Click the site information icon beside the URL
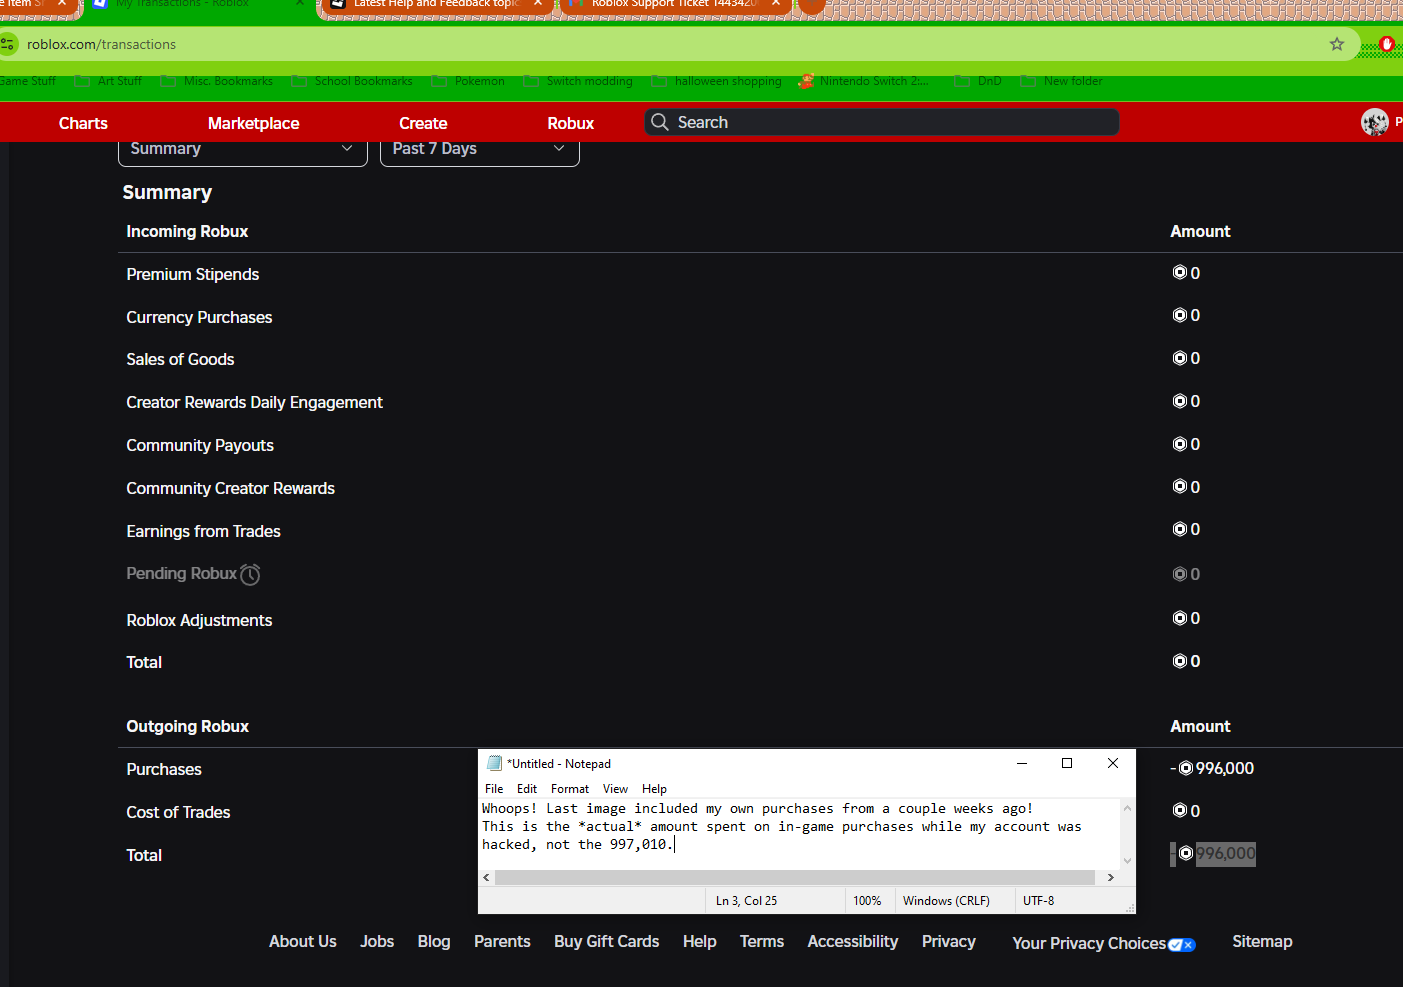1403x987 pixels. pyautogui.click(x=8, y=44)
